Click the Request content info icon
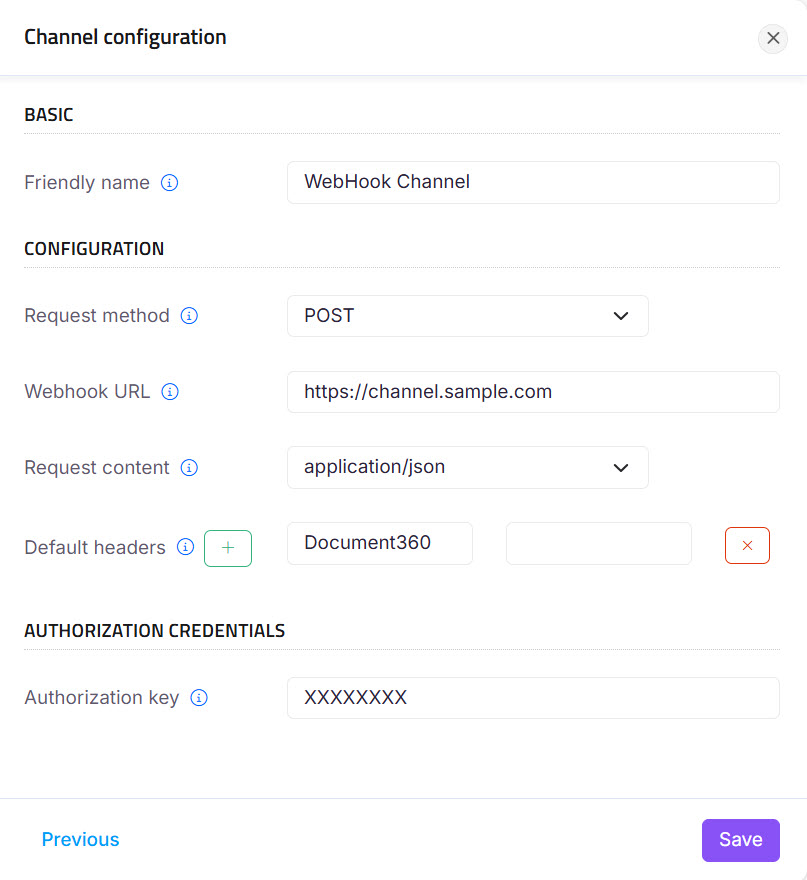807x880 pixels. [x=189, y=467]
